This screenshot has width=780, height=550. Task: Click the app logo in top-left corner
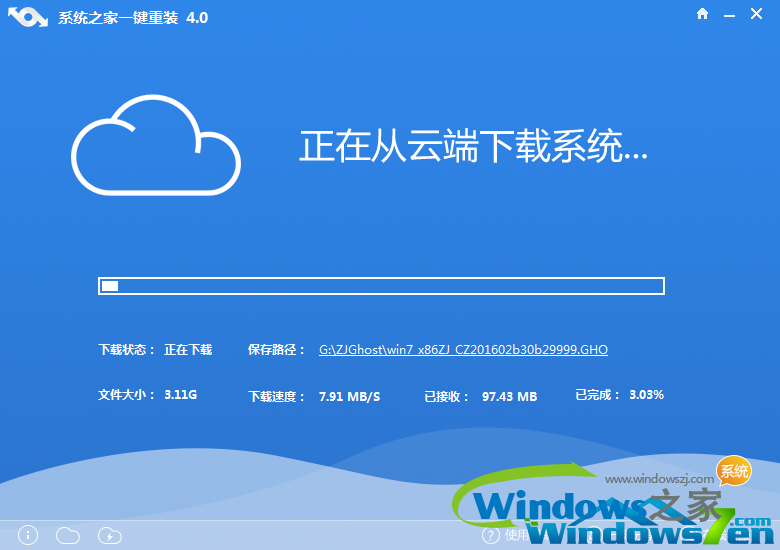pyautogui.click(x=24, y=17)
